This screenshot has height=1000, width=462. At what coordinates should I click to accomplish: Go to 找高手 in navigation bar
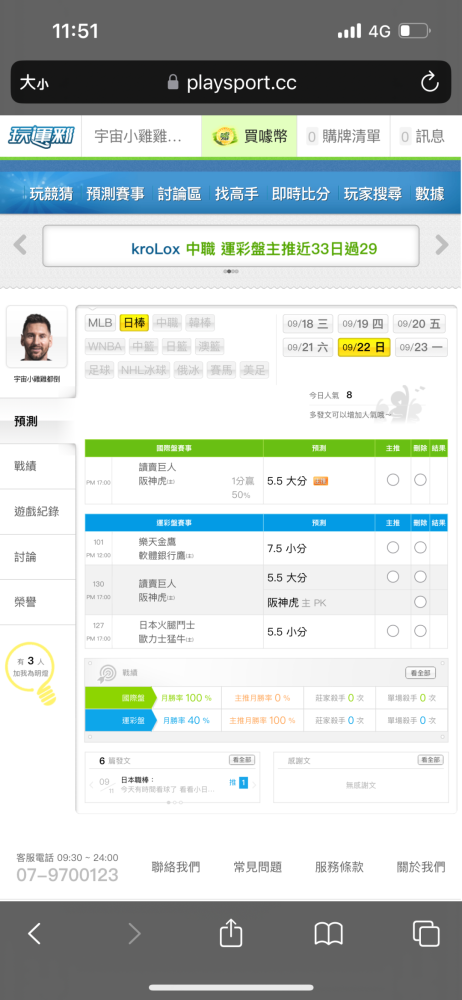(x=237, y=194)
